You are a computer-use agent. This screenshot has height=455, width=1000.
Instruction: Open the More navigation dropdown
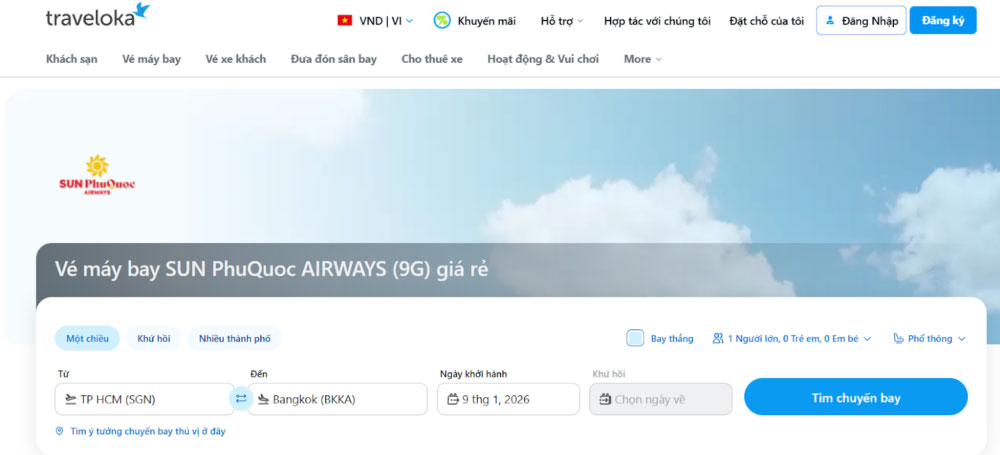642,59
